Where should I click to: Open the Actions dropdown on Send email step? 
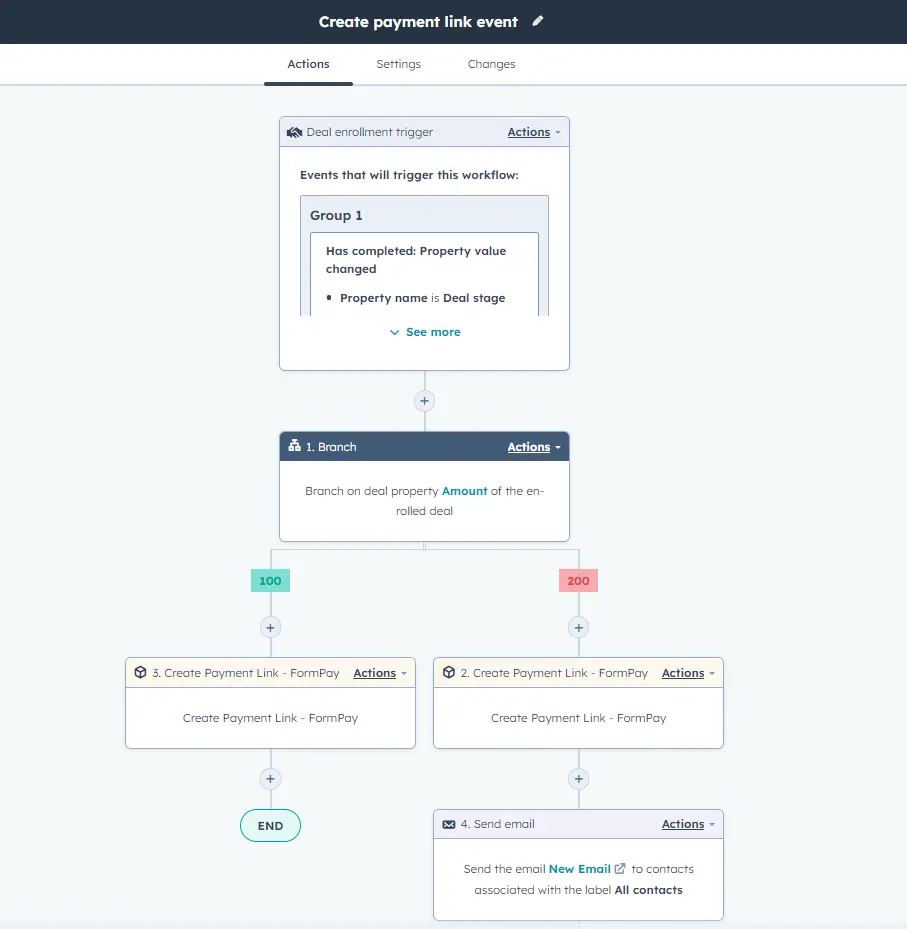[x=683, y=823]
